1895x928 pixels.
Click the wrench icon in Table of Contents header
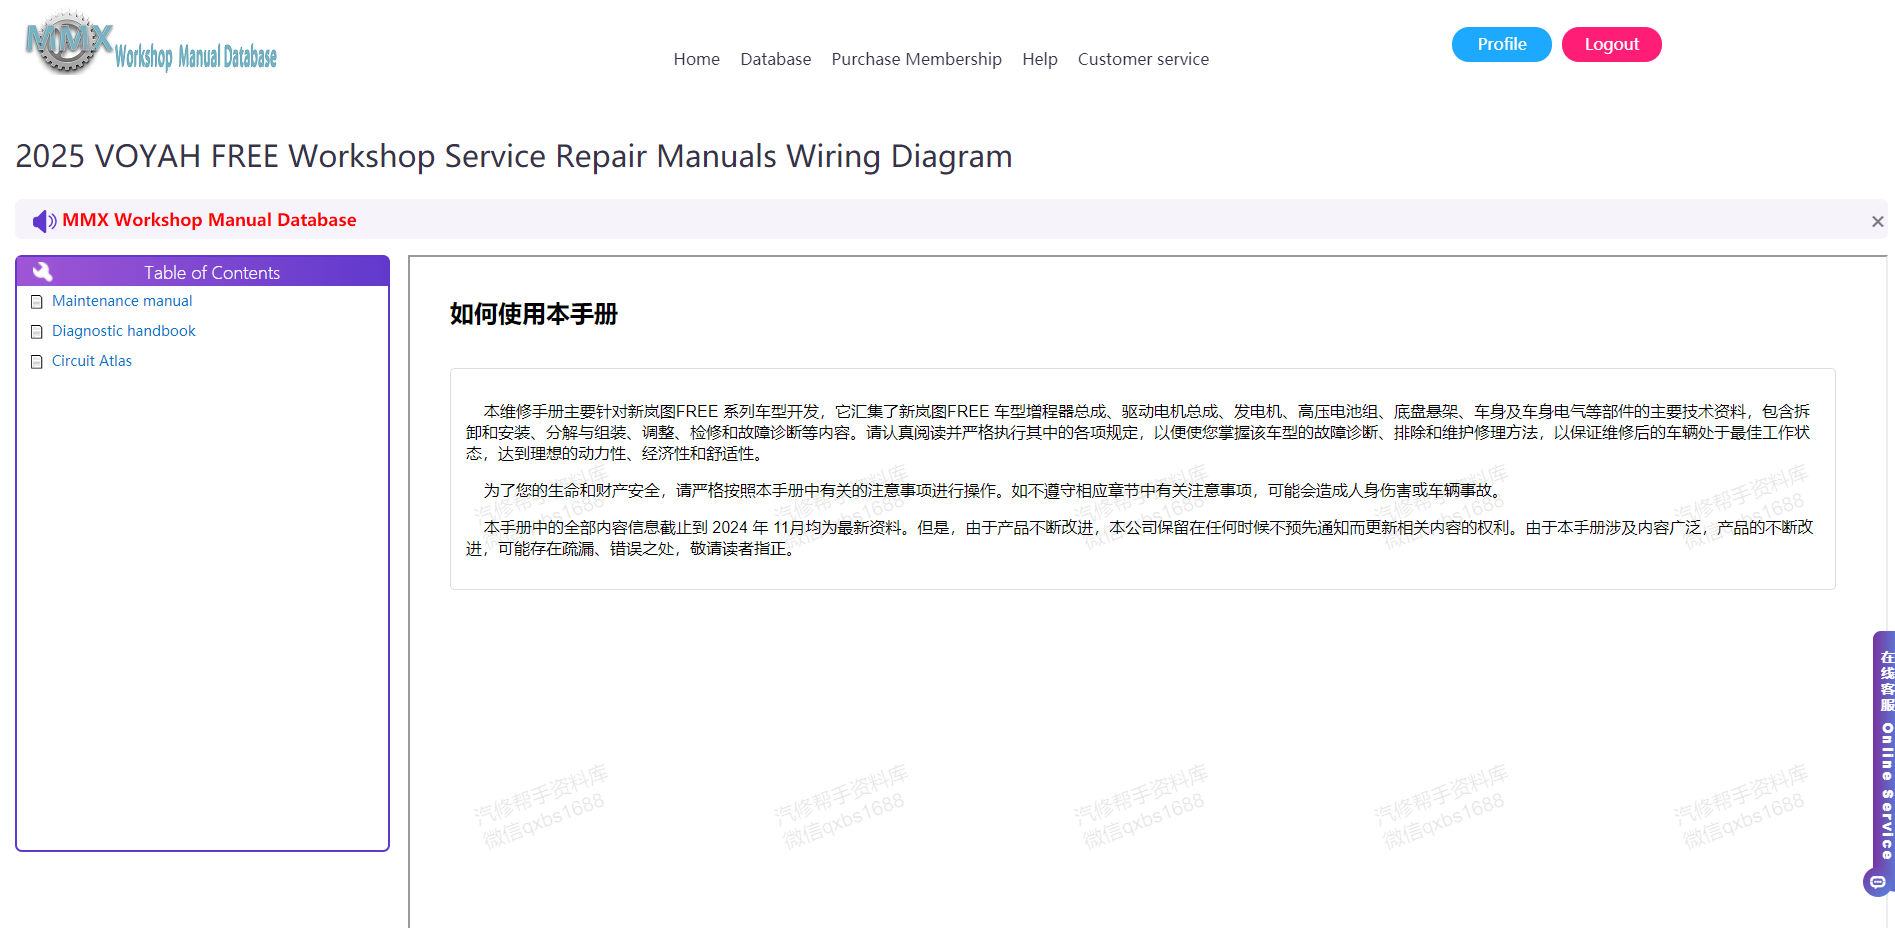coord(42,271)
